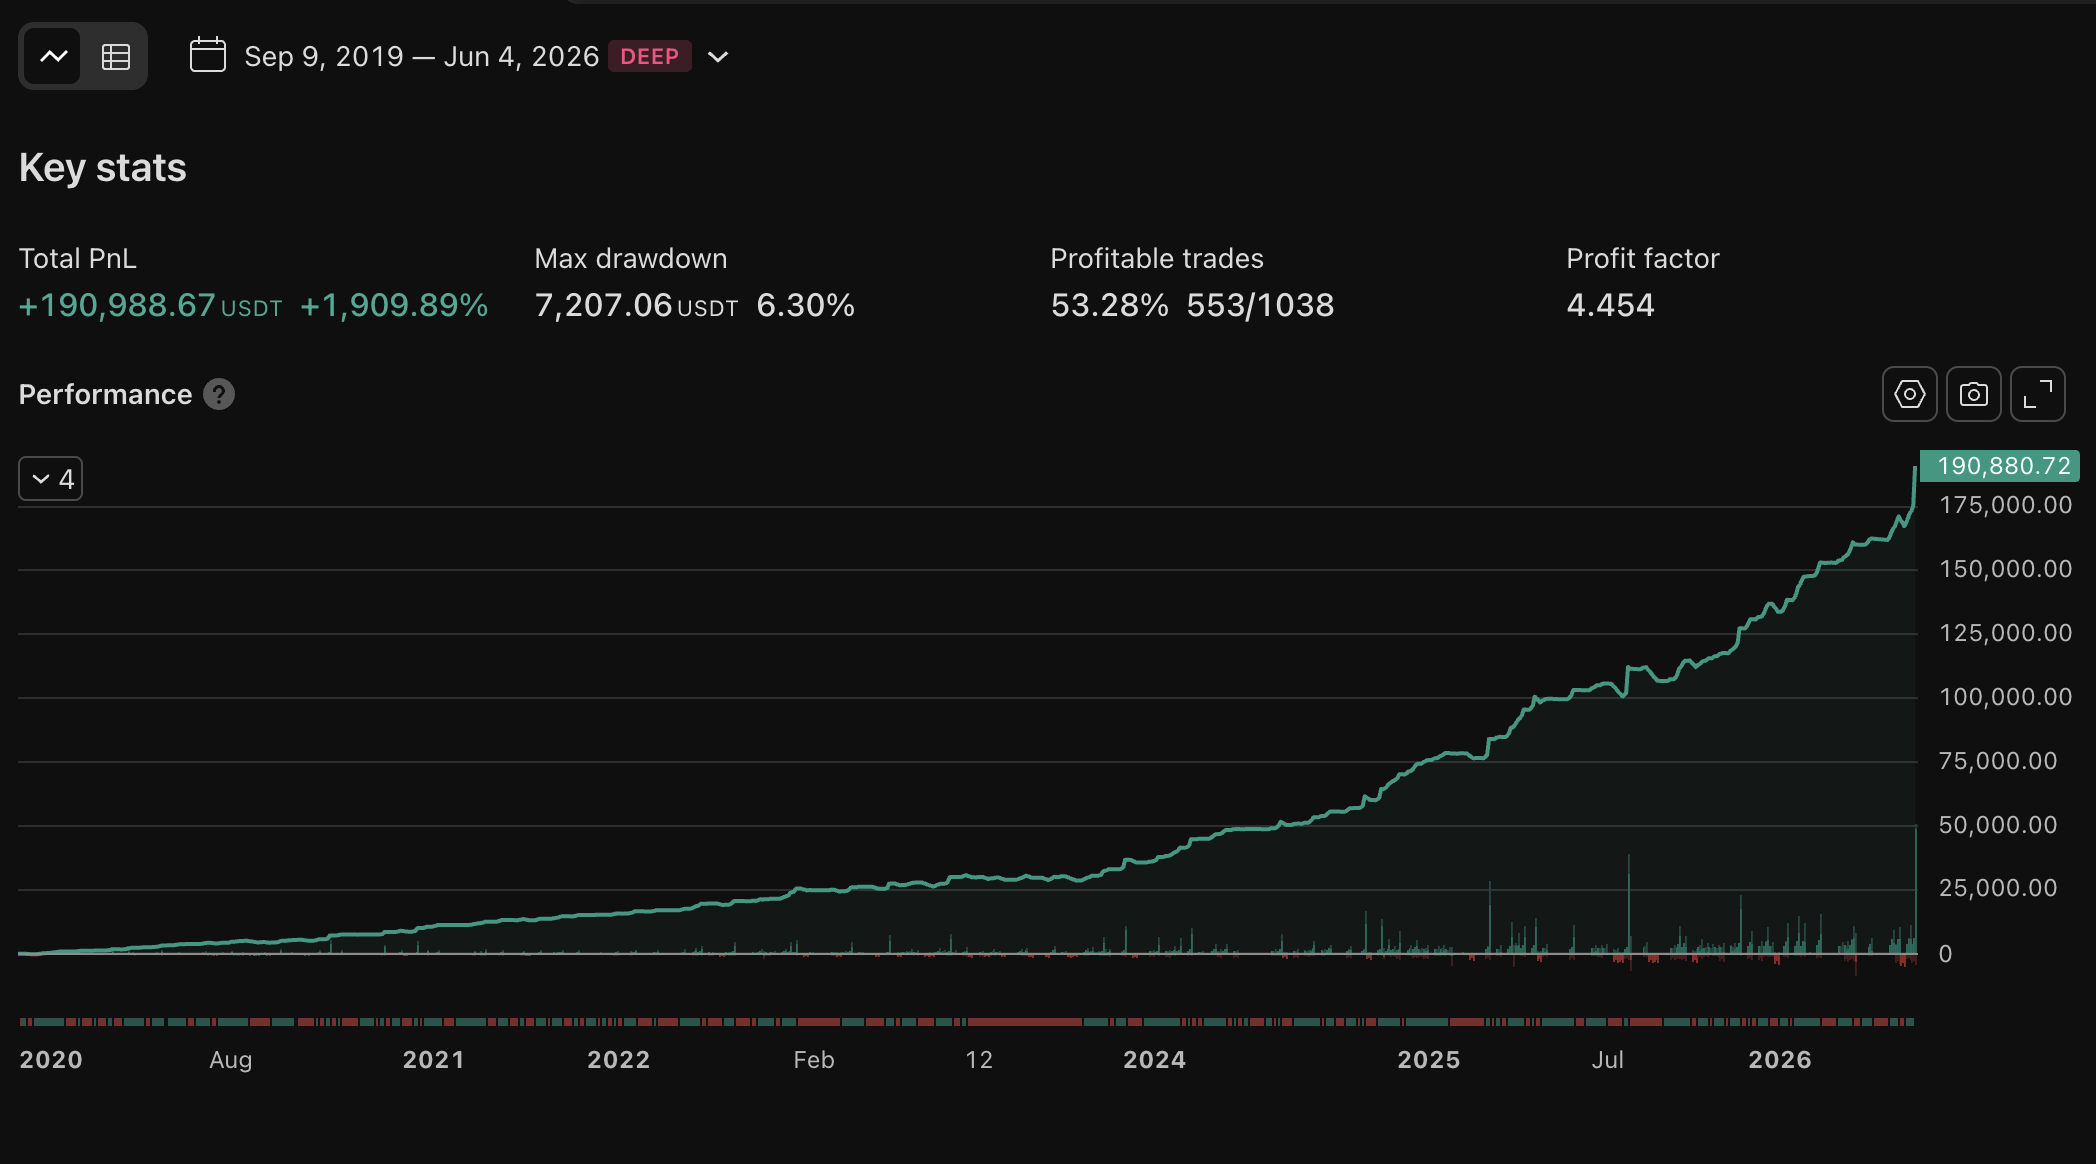The image size is (2096, 1164).
Task: Open chart settings hexagon icon
Action: click(x=1909, y=394)
